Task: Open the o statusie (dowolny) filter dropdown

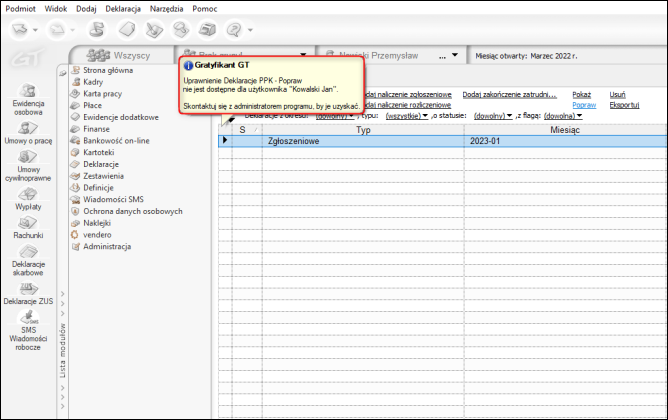Action: [x=493, y=116]
